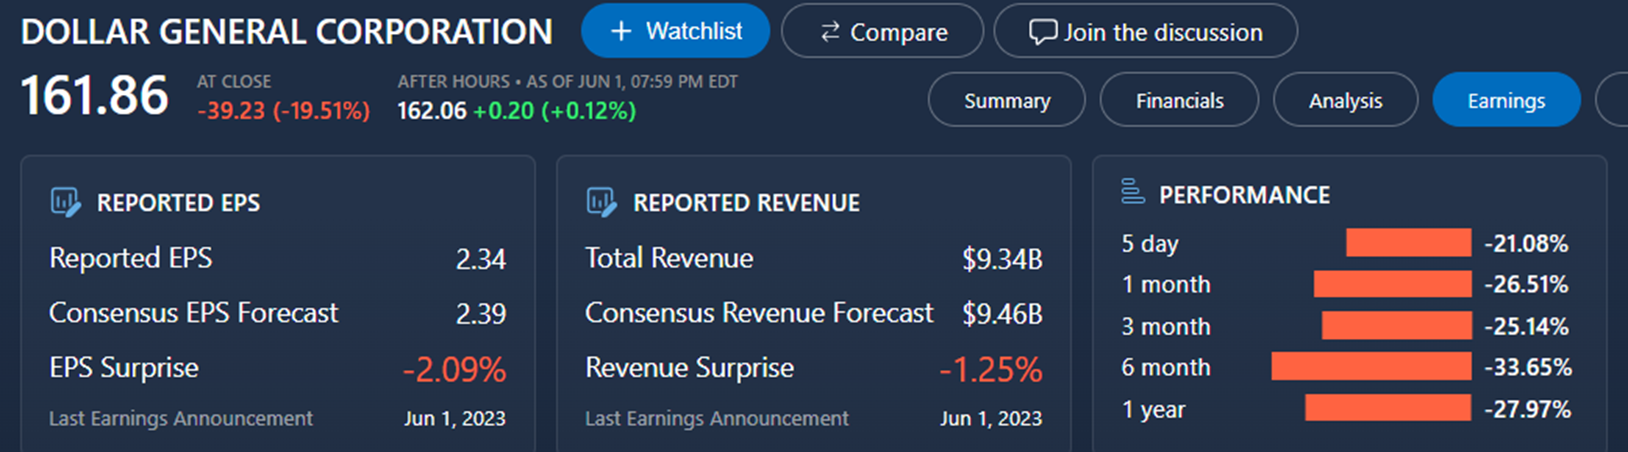The height and width of the screenshot is (452, 1628).
Task: Click the Revenue Surprise -1.25% value
Action: coord(991,369)
